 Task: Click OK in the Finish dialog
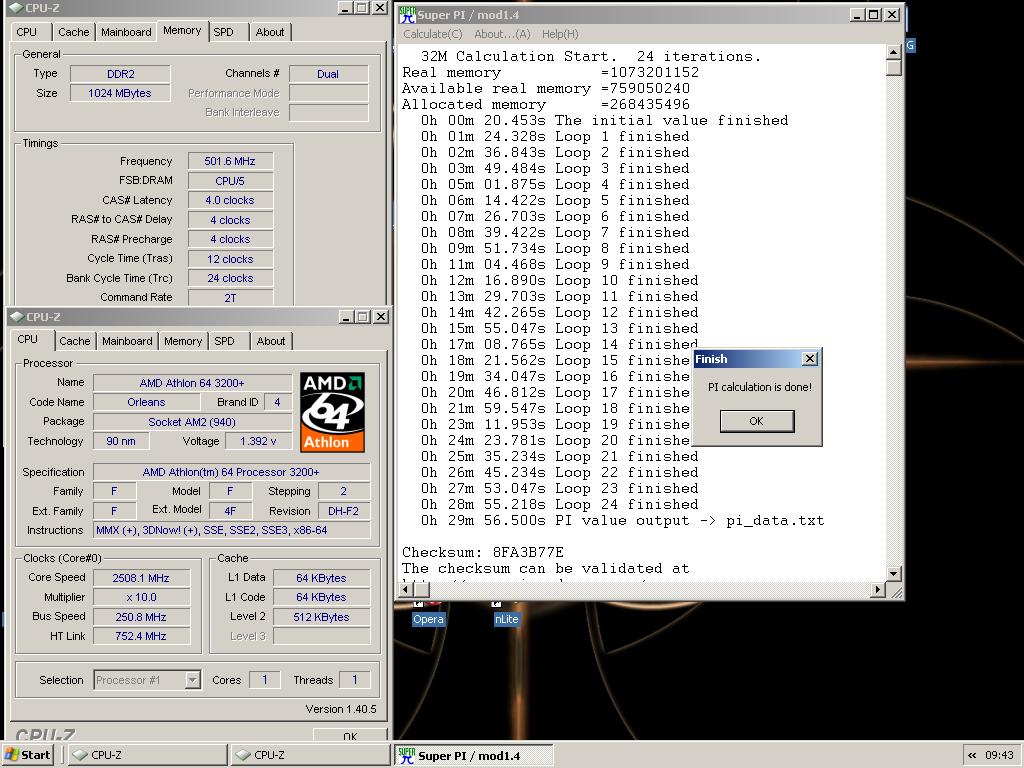(x=757, y=421)
